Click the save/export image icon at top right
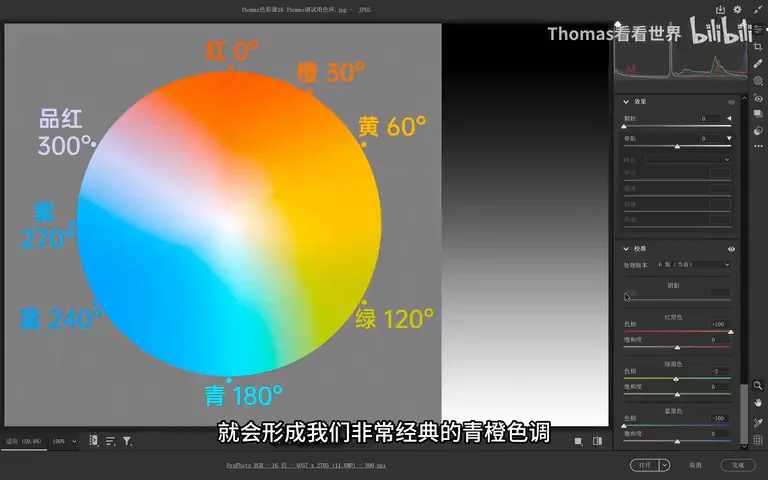 click(x=720, y=9)
